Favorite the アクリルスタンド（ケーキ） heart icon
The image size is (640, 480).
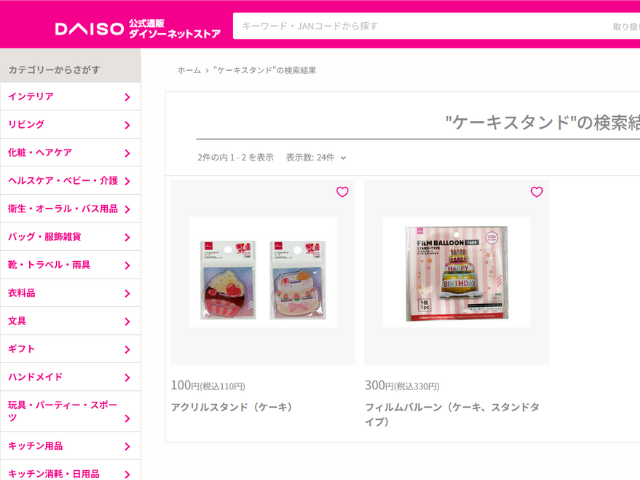[342, 192]
